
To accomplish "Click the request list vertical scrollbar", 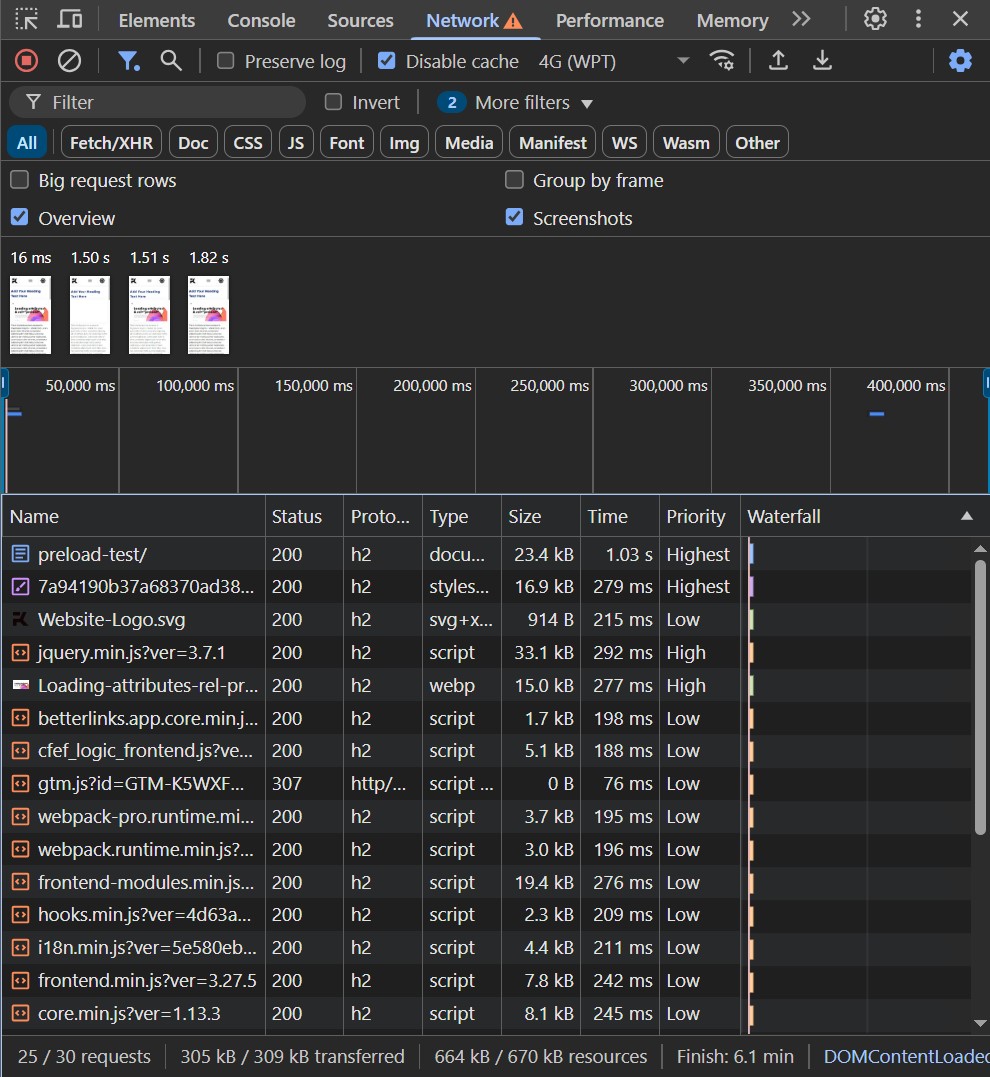I will click(980, 698).
